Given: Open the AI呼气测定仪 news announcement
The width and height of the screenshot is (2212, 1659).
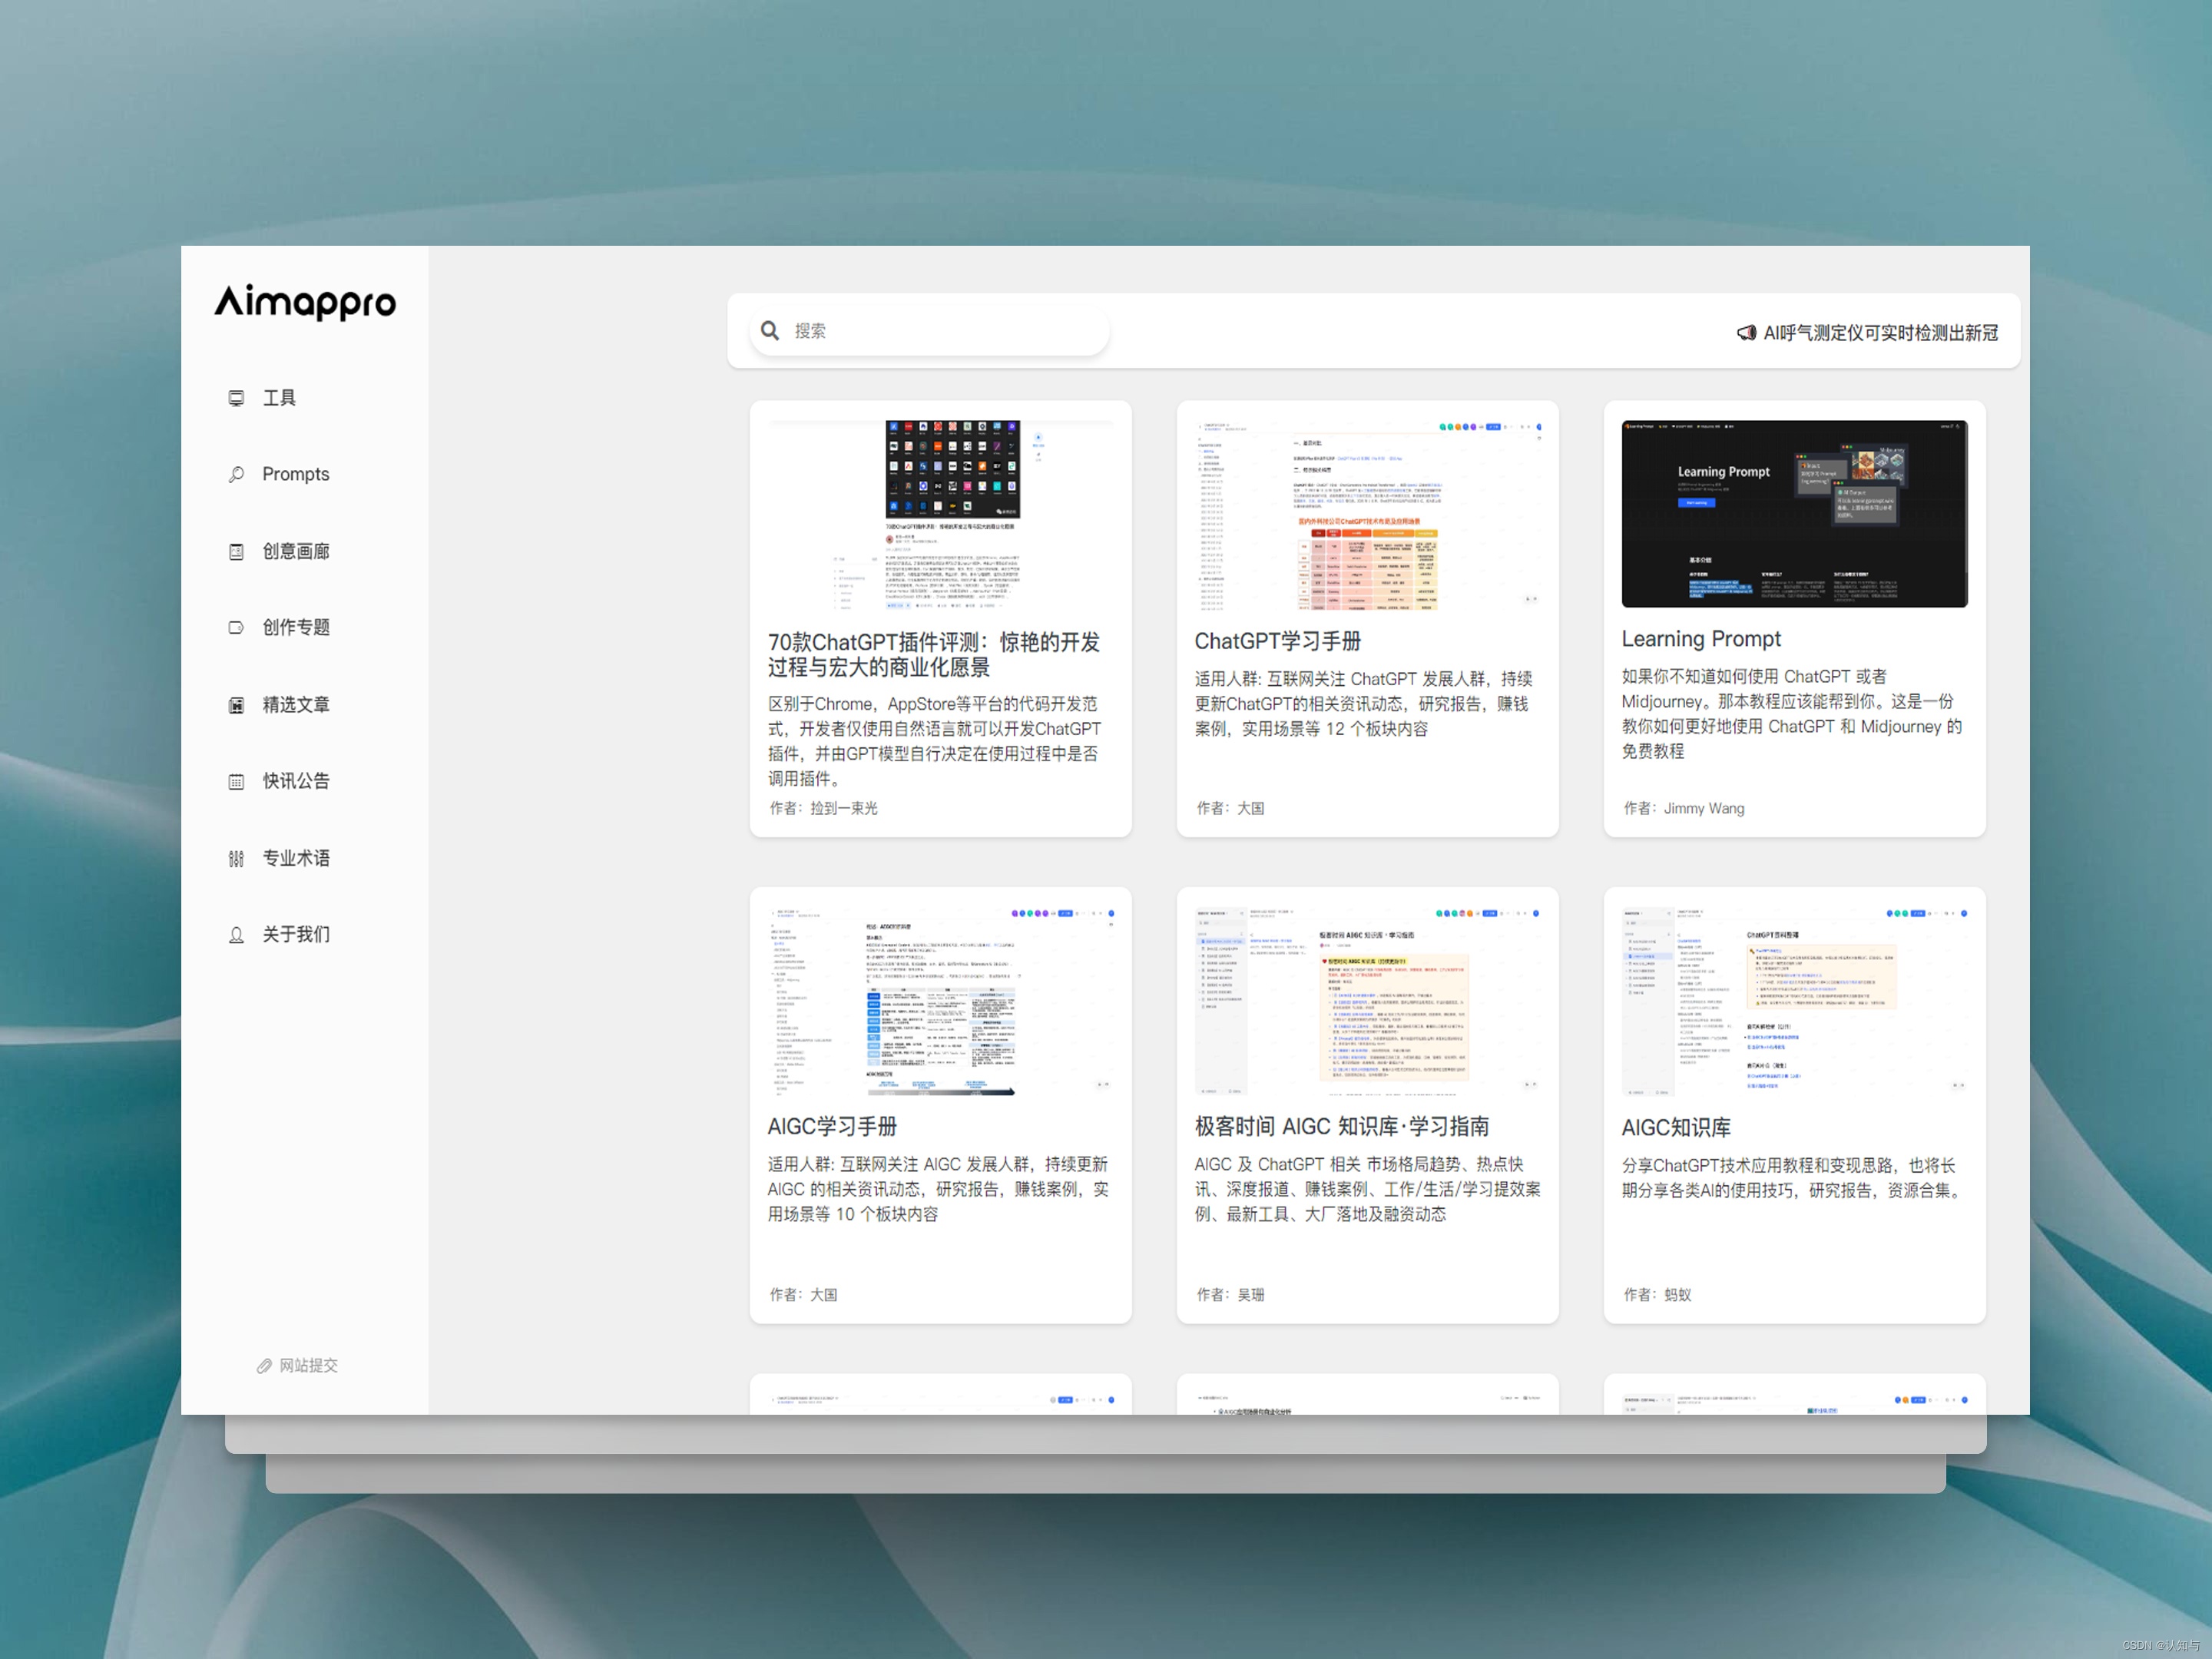Looking at the screenshot, I should [1880, 333].
